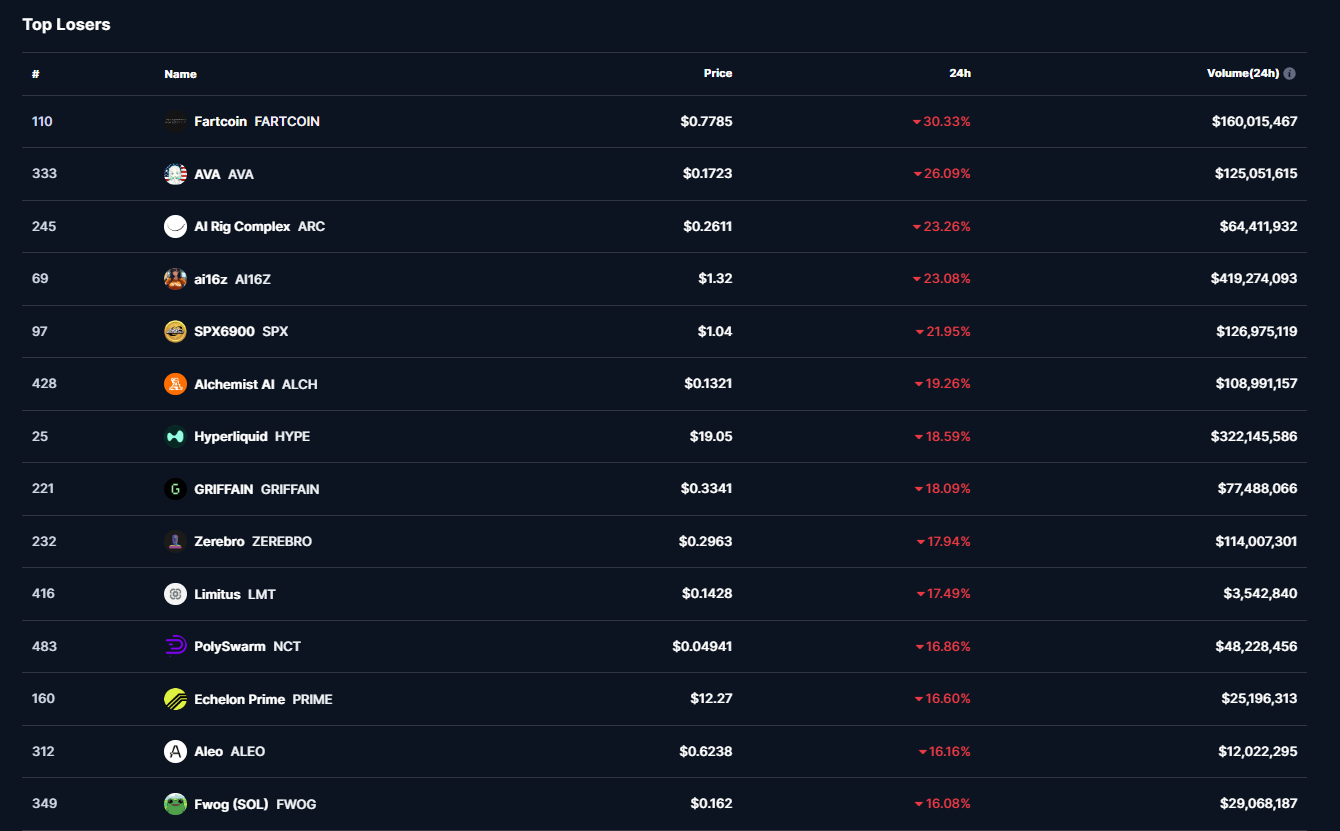Sort by the rank # column header
Screen dimensions: 1340x831
coord(36,74)
